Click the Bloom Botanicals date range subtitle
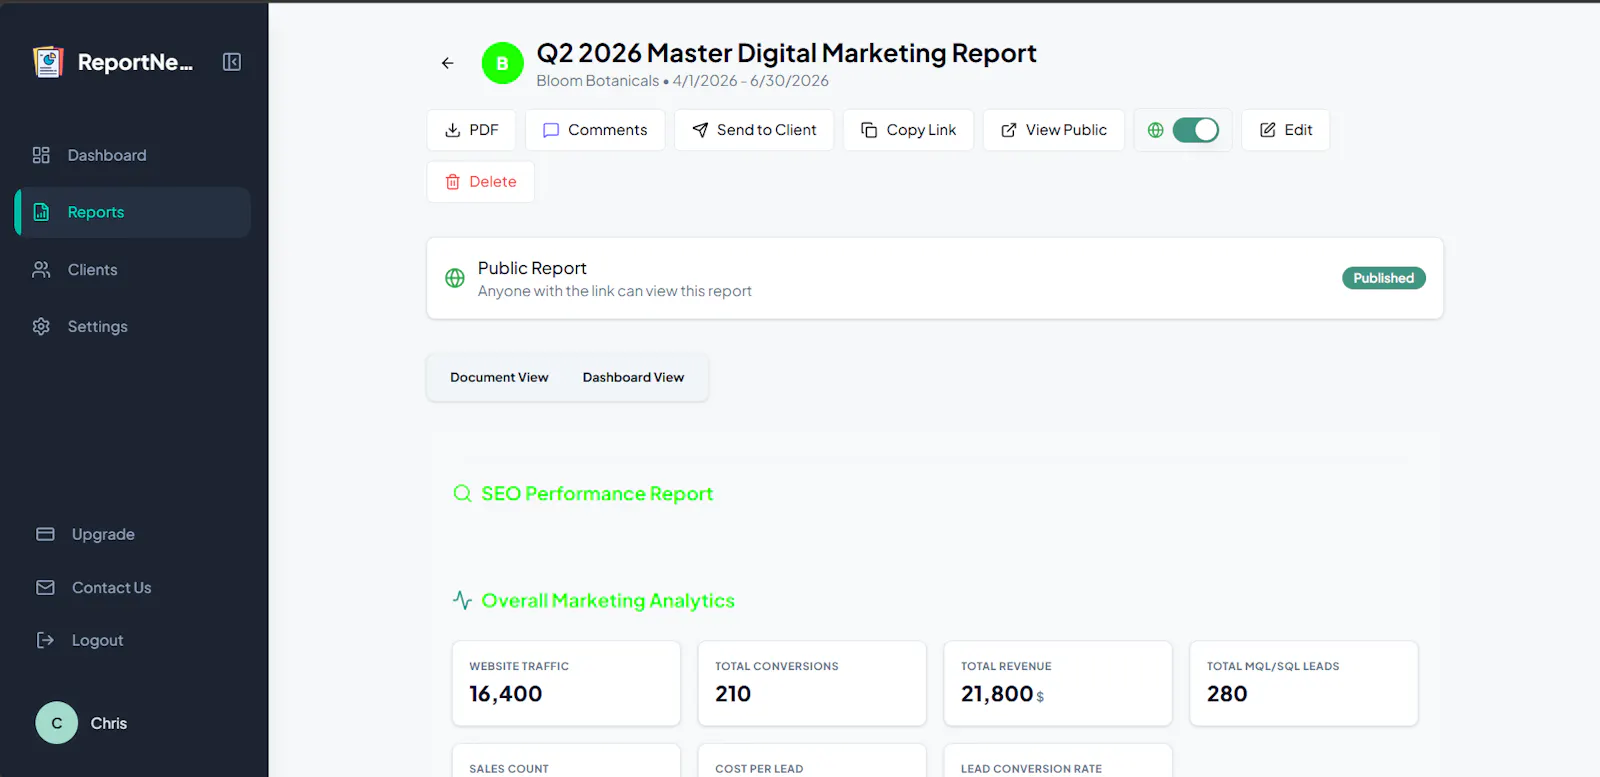The width and height of the screenshot is (1600, 777). 683,81
